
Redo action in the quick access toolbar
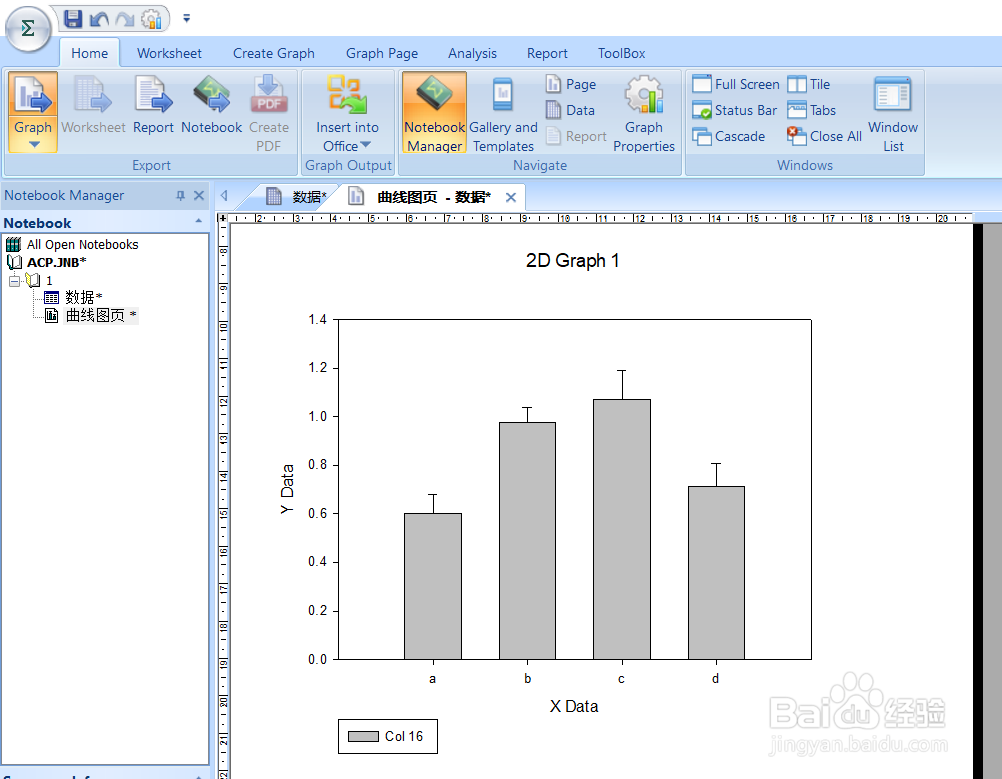pos(125,19)
